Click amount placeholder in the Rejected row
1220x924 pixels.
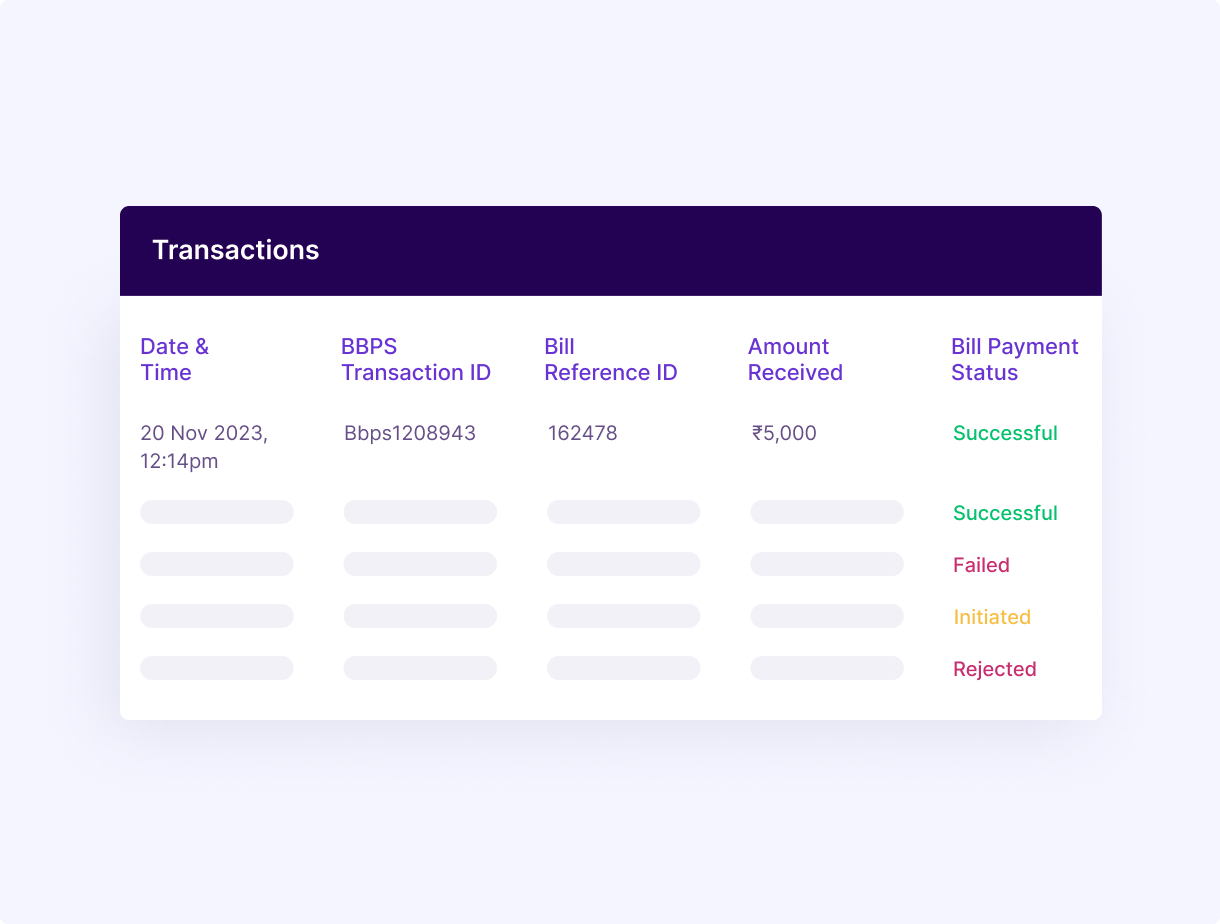coord(826,668)
